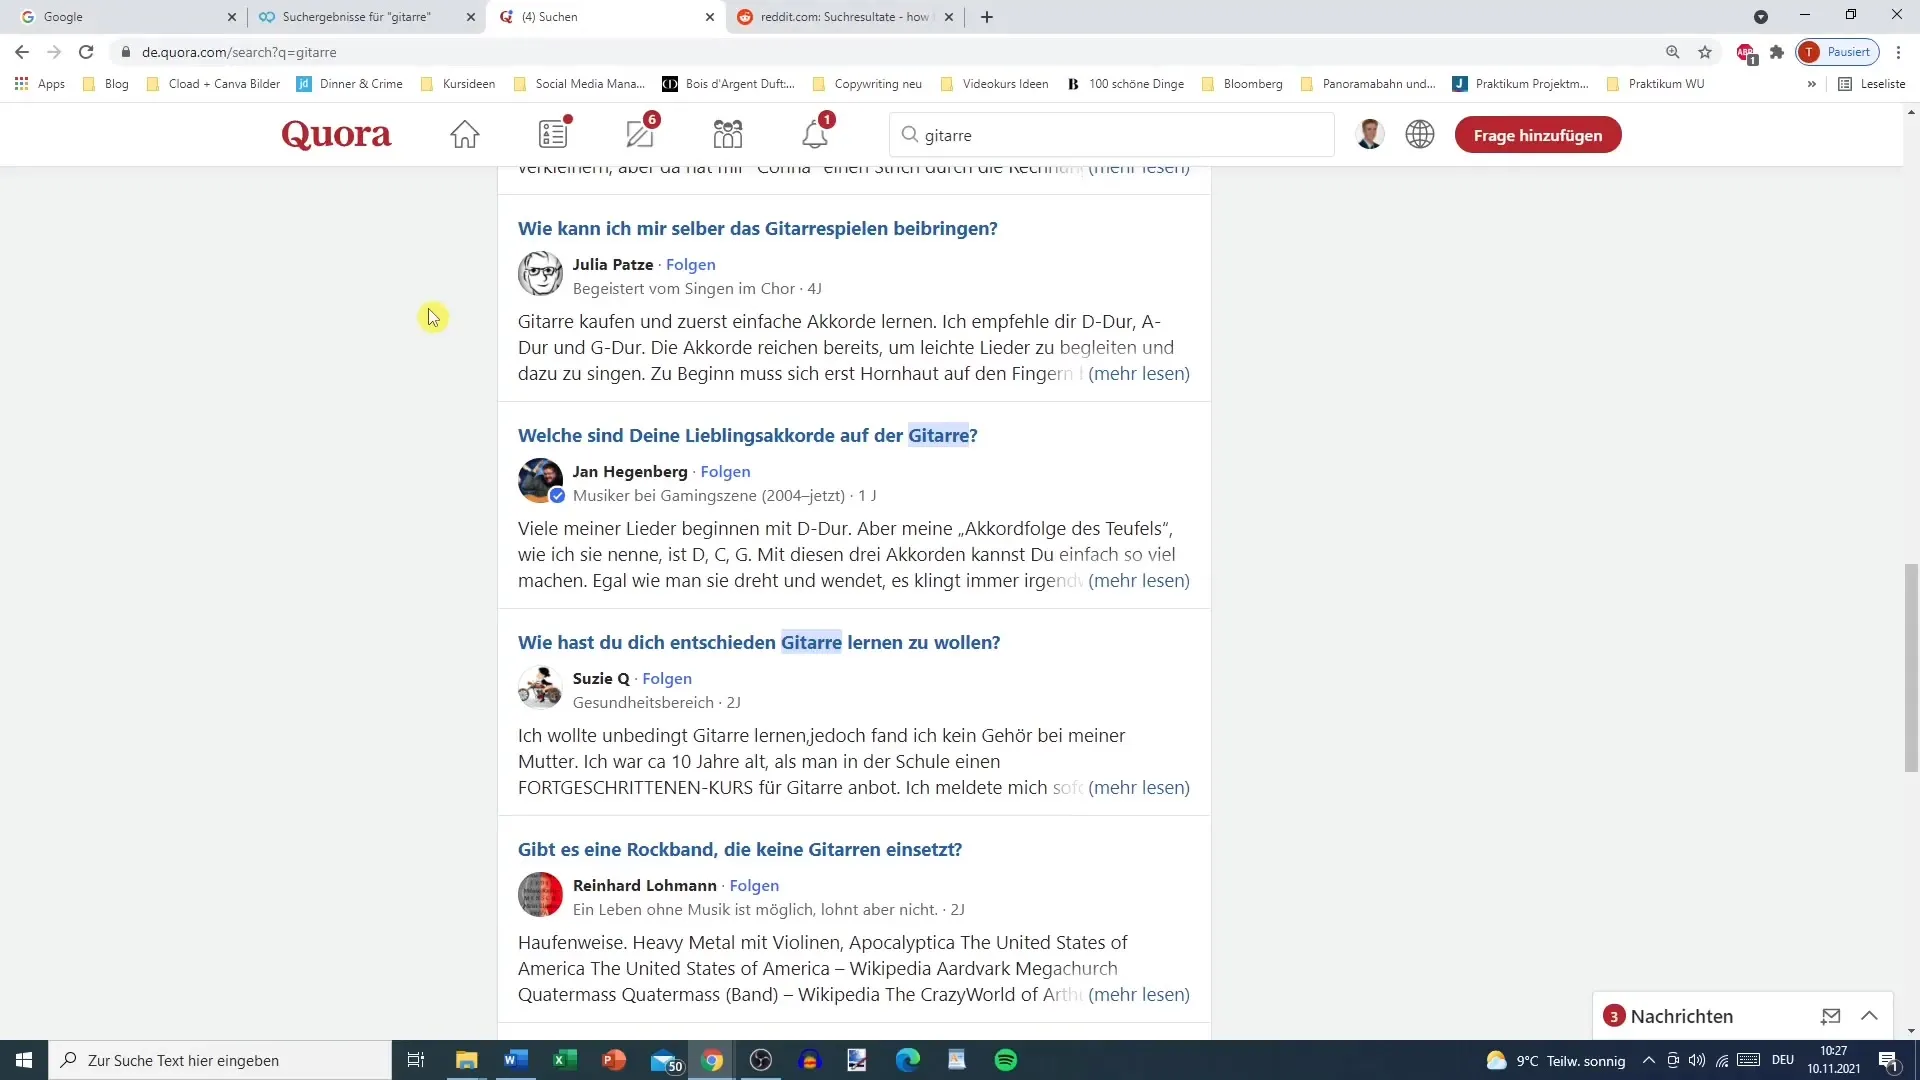1920x1080 pixels.
Task: Show hidden system tray icons chevron
Action: pos(1649,1060)
